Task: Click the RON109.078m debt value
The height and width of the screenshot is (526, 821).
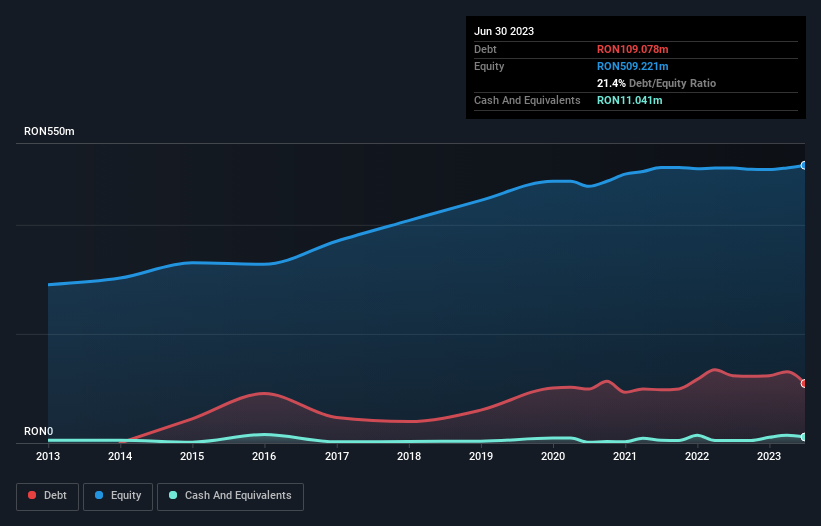Action: coord(633,49)
